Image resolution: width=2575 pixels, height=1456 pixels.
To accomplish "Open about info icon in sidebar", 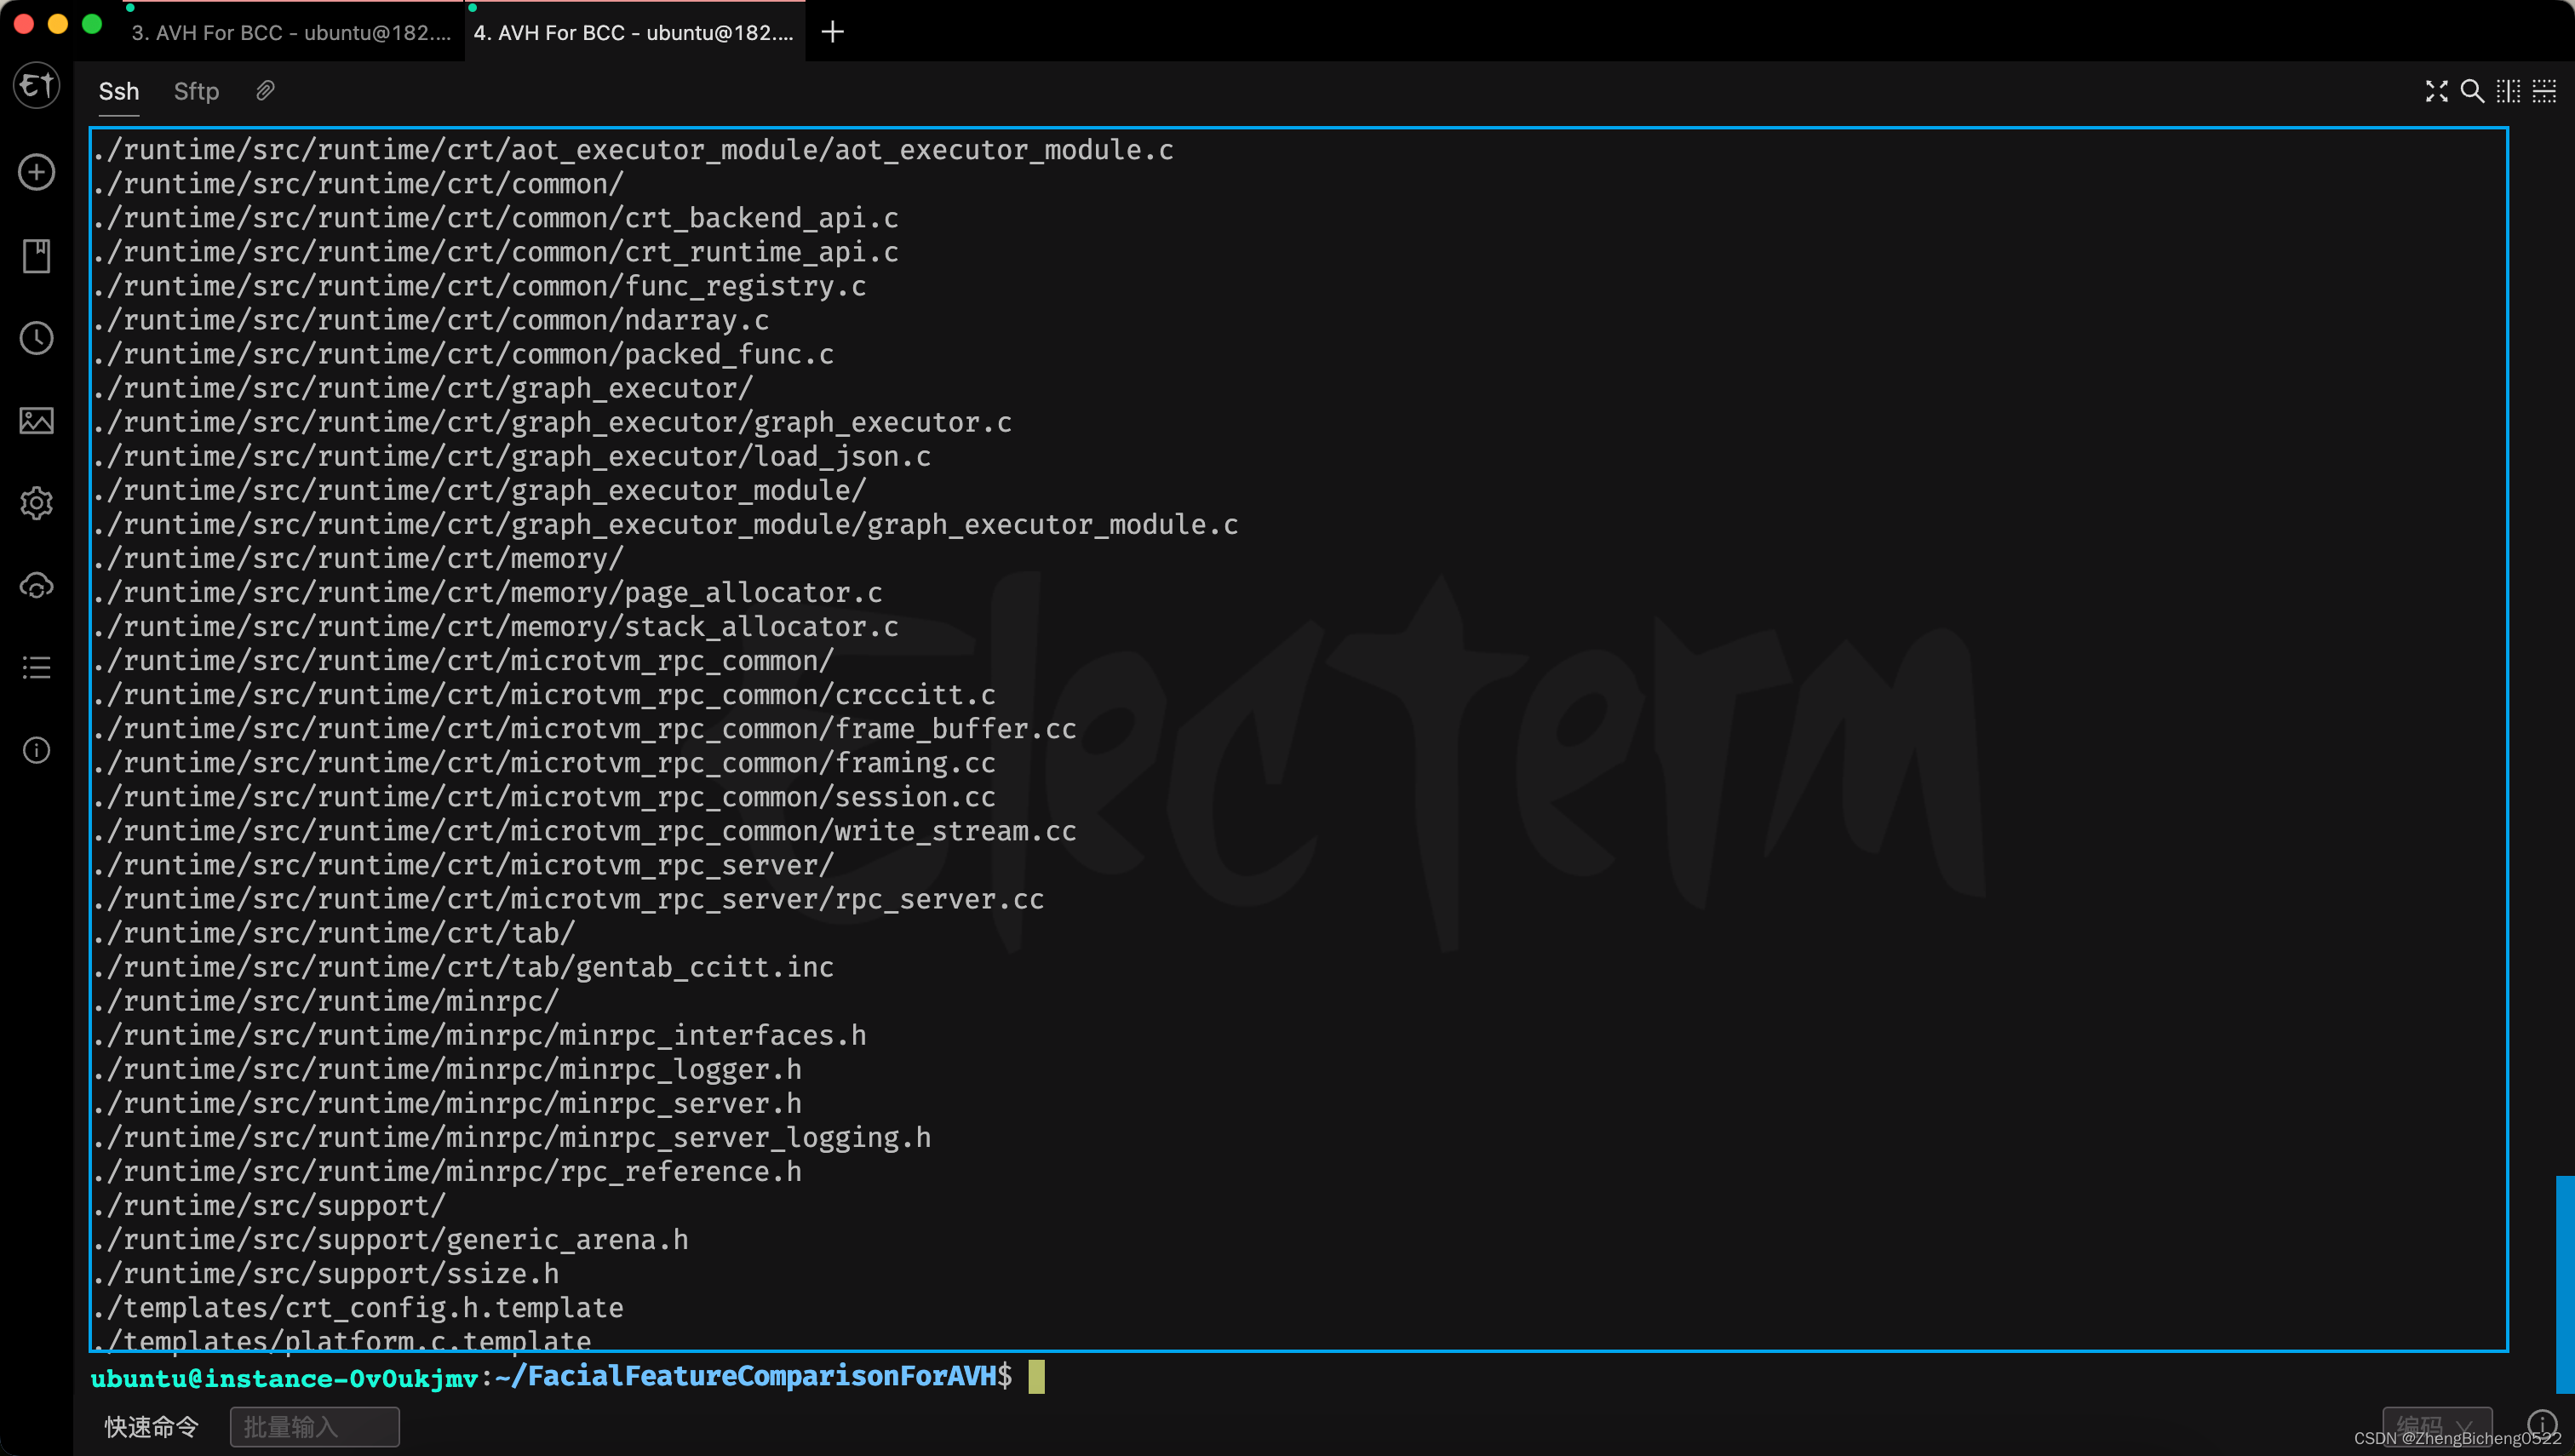I will tap(36, 750).
